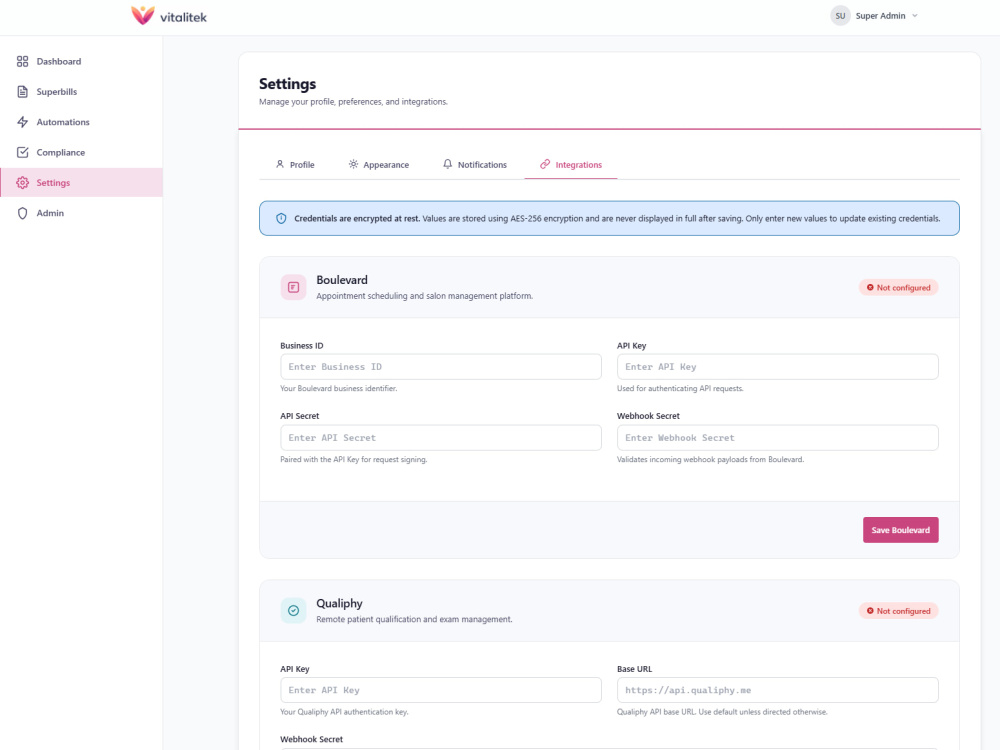Click the Profile person icon

279,164
